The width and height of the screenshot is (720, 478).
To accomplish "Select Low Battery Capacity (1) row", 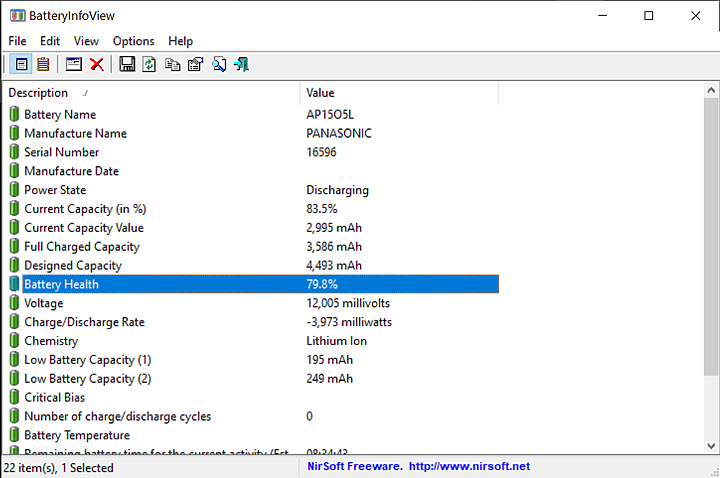I will coord(253,359).
